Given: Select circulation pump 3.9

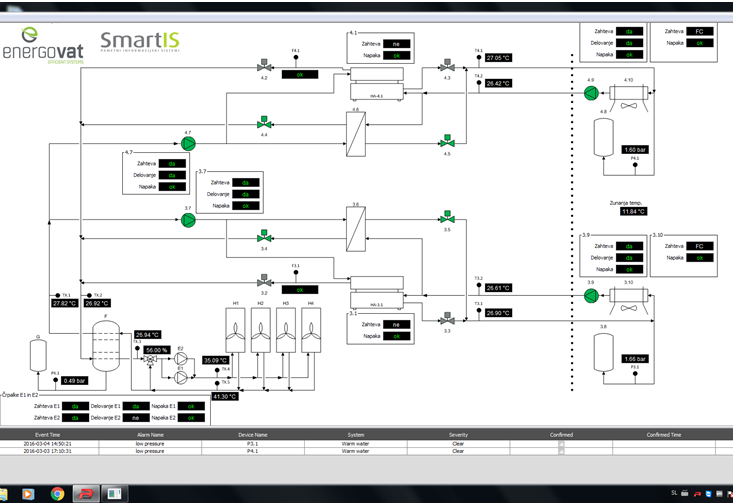Looking at the screenshot, I should pos(591,296).
